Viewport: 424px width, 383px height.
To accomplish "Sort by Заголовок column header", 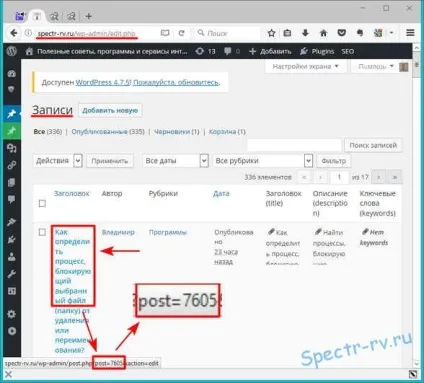I will pyautogui.click(x=72, y=193).
